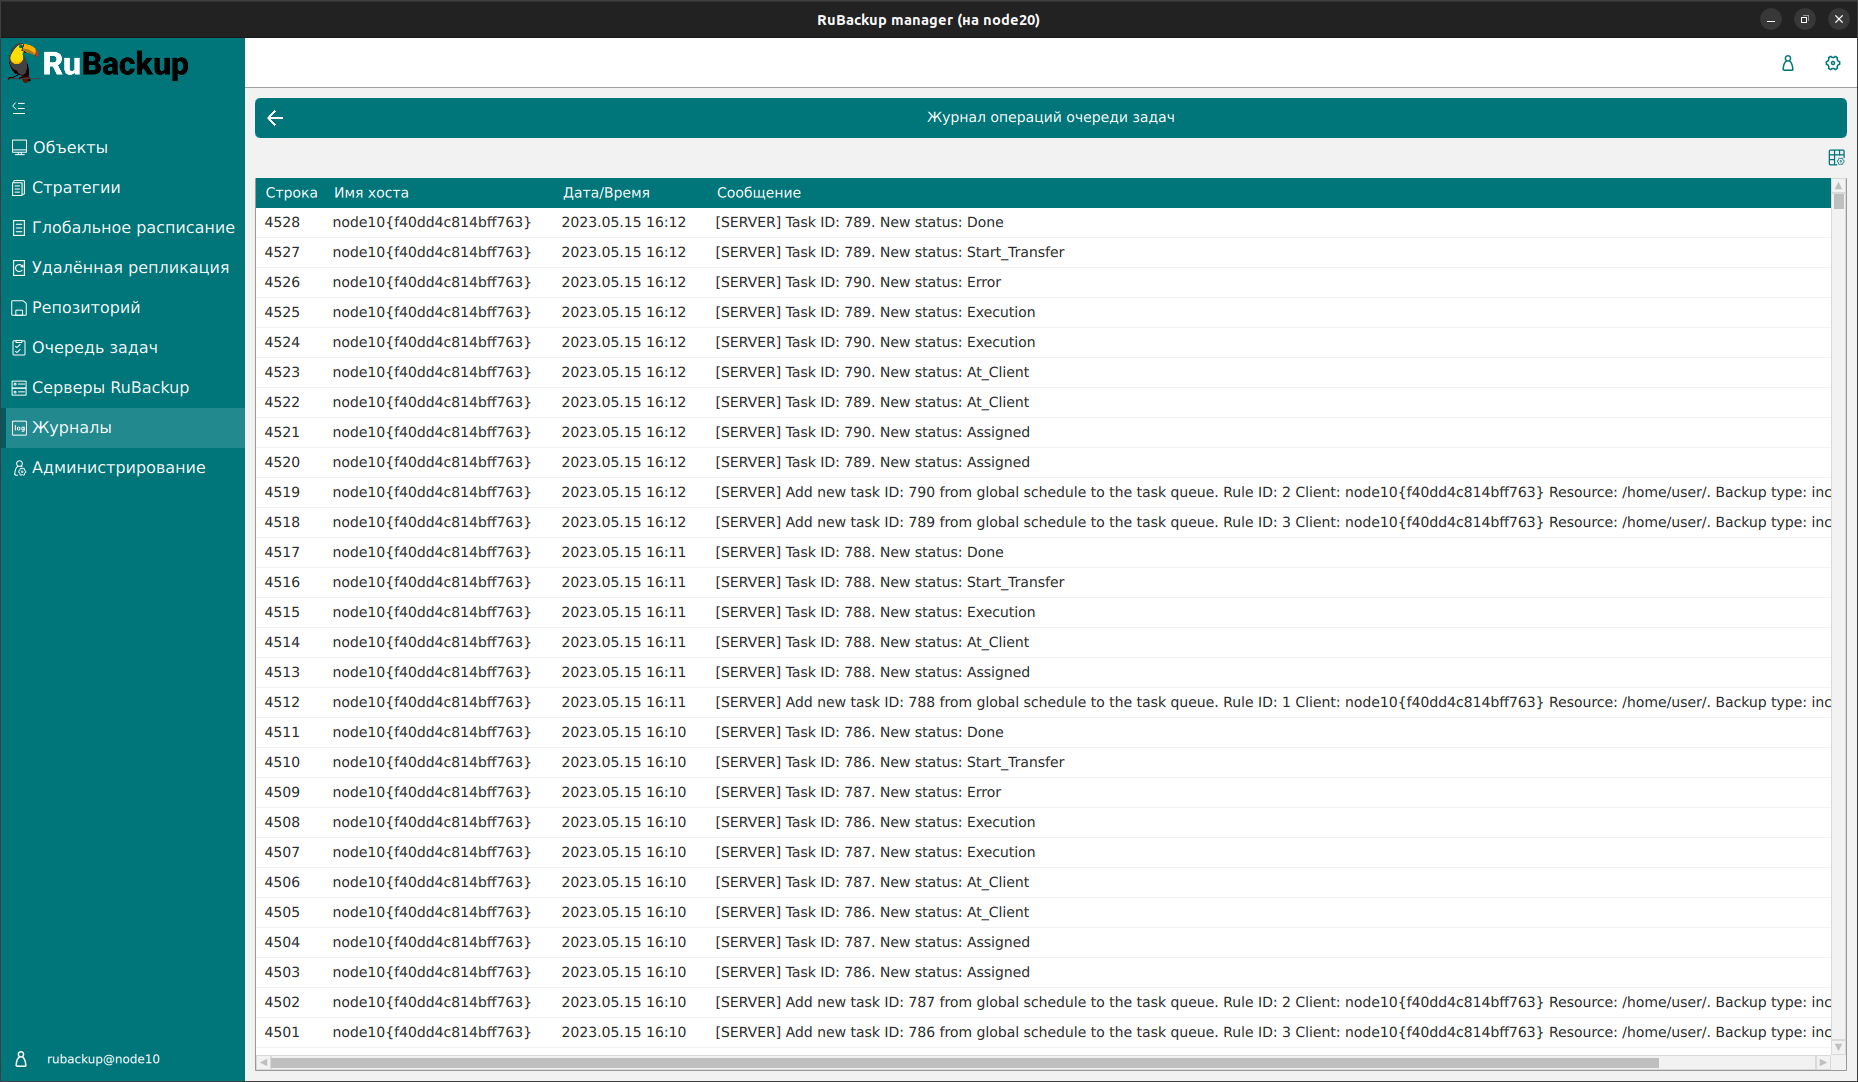The width and height of the screenshot is (1858, 1082).
Task: Open table column settings icon
Action: point(1836,158)
